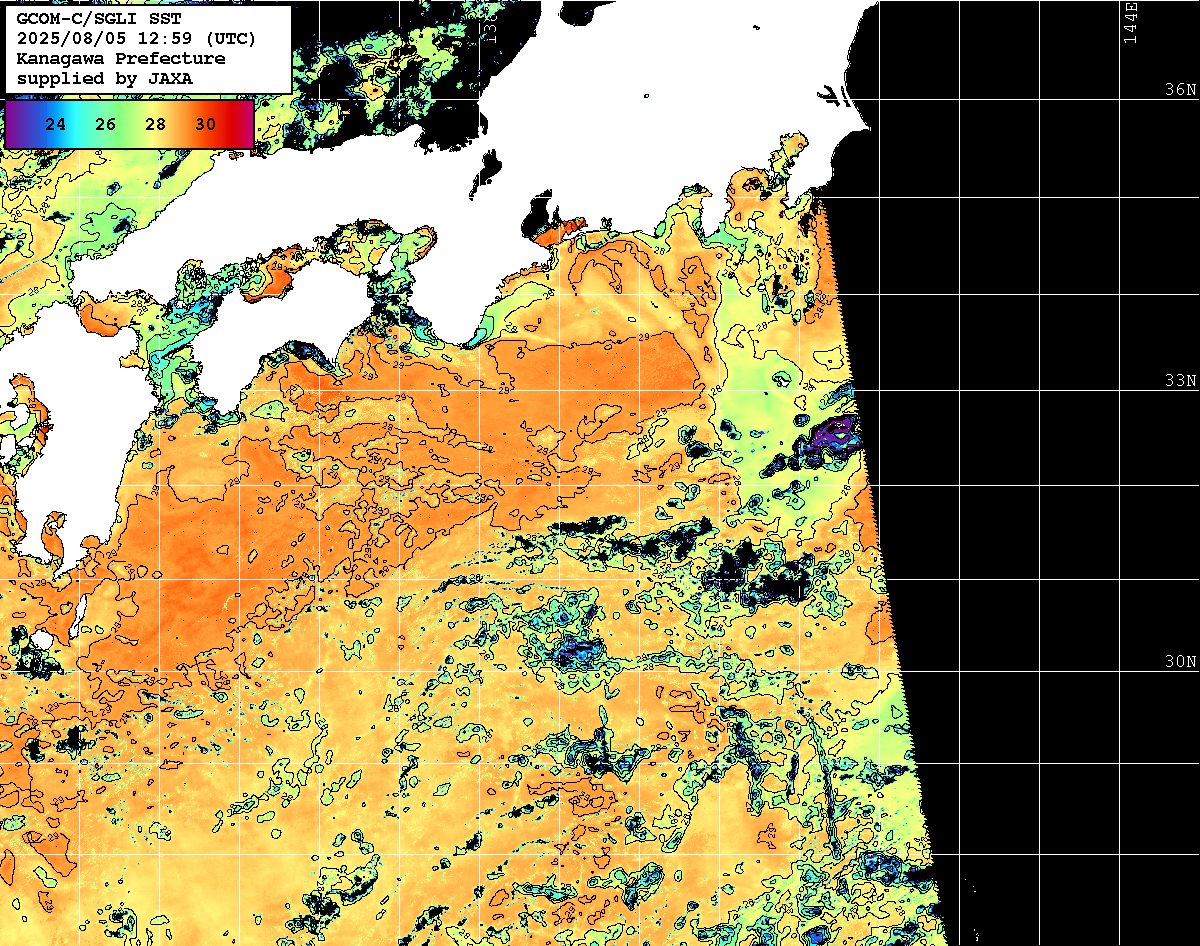Image resolution: width=1200 pixels, height=946 pixels.
Task: Click the 28 value on color scale
Action: (156, 124)
